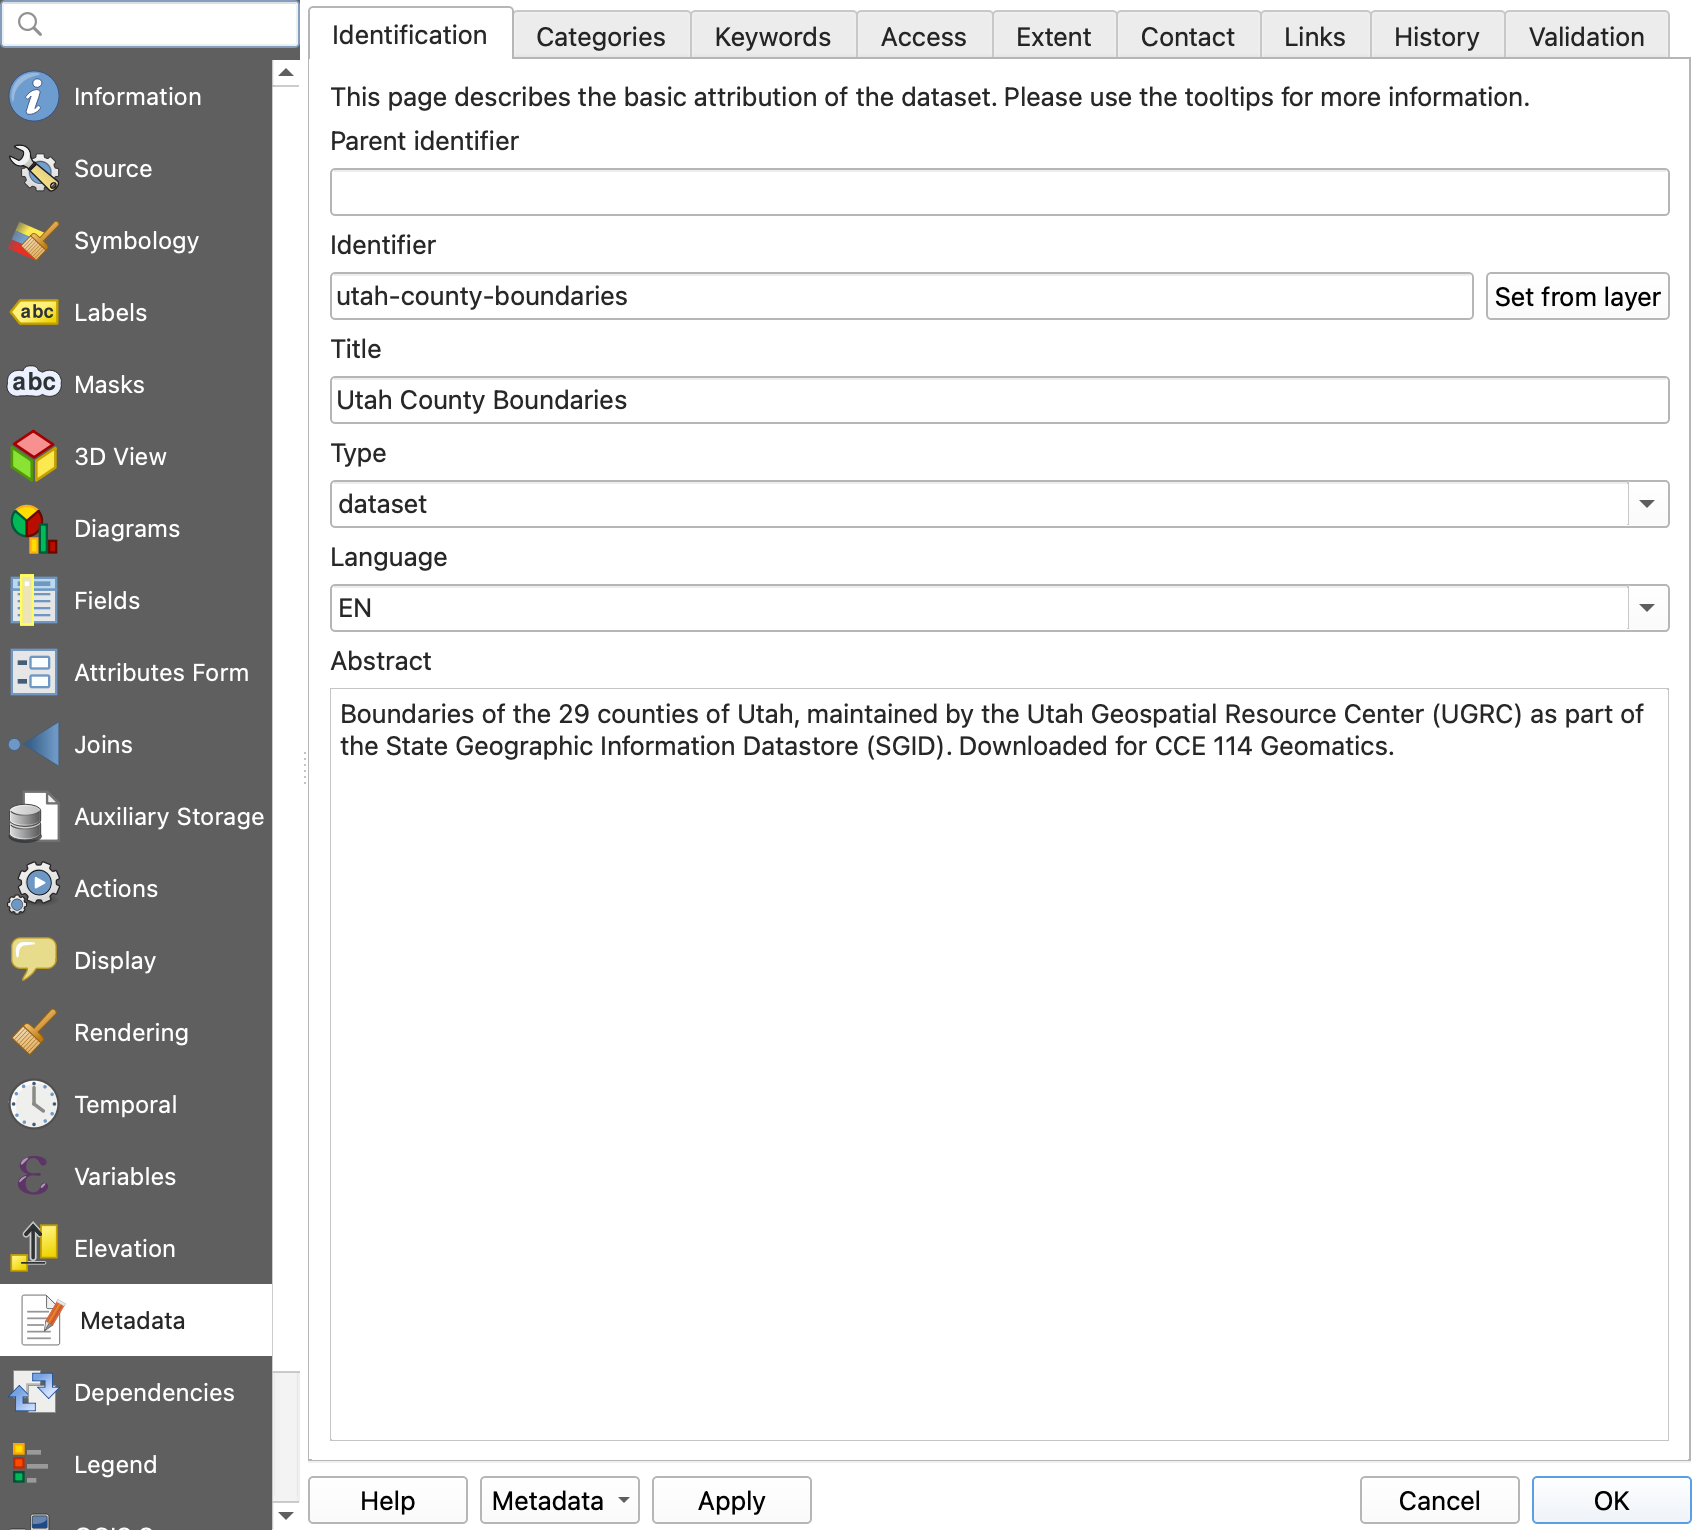Screen dimensions: 1698x1530
Task: Open the Elevation icon
Action: [x=34, y=1248]
